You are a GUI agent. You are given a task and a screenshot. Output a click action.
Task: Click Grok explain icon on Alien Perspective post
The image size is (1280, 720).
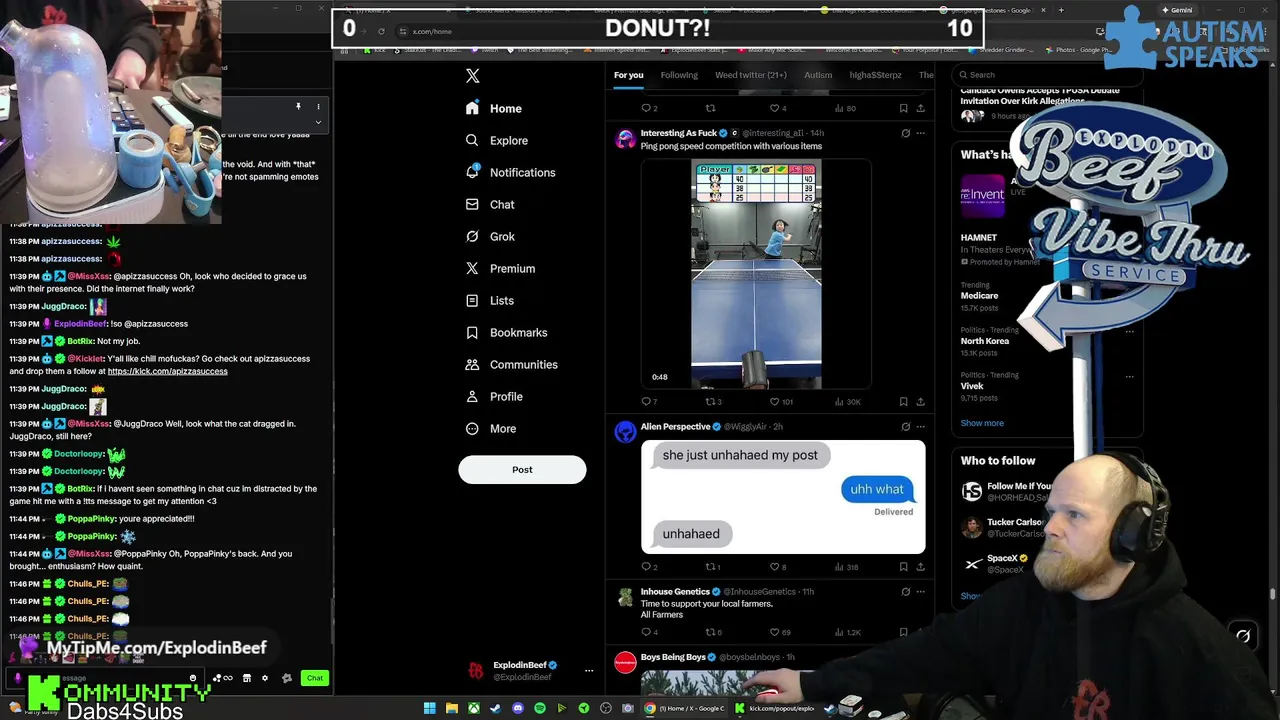tap(905, 427)
